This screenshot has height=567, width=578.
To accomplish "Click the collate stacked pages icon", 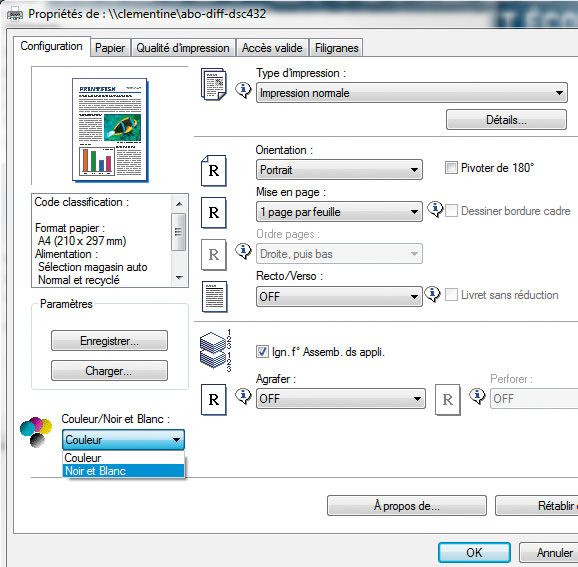I will (215, 350).
